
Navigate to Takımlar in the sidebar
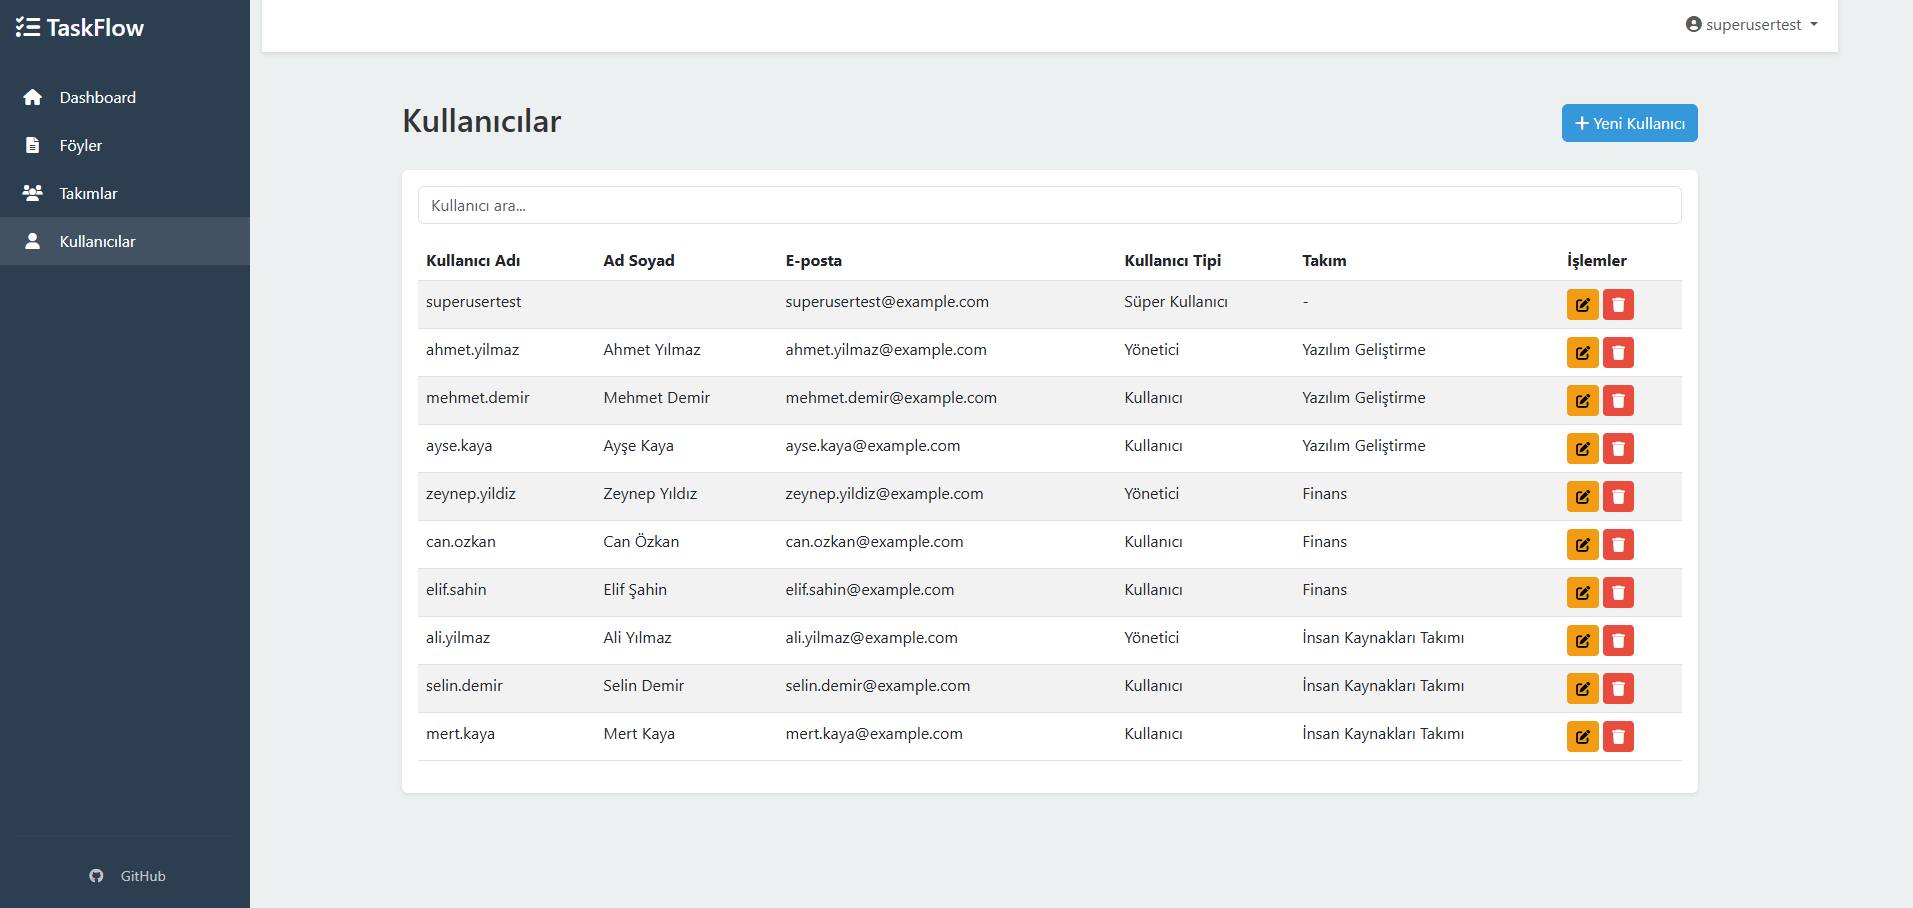[88, 193]
